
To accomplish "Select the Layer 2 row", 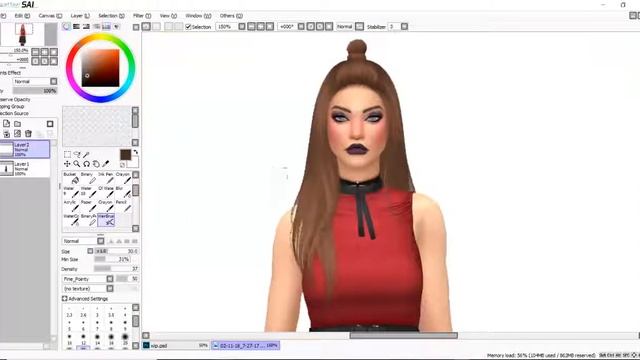I will click(x=25, y=149).
